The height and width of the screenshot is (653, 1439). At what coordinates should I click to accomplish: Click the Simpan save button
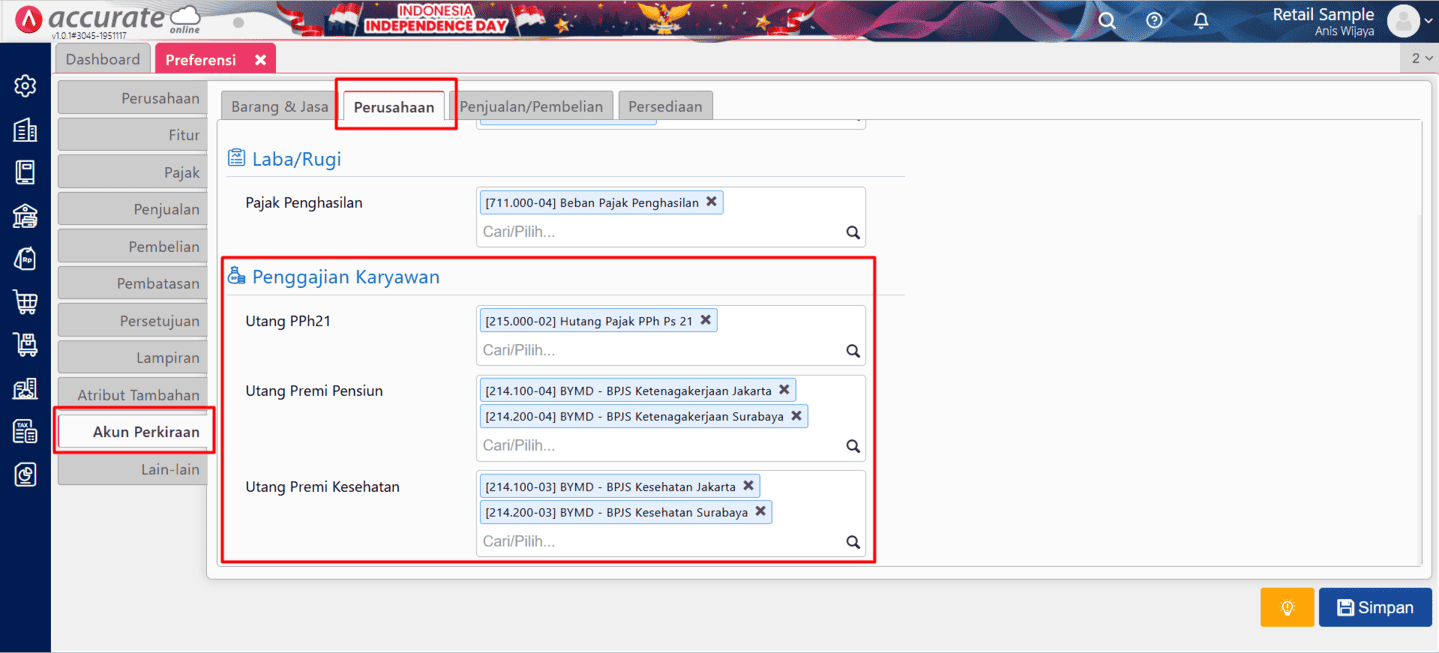[x=1375, y=607]
